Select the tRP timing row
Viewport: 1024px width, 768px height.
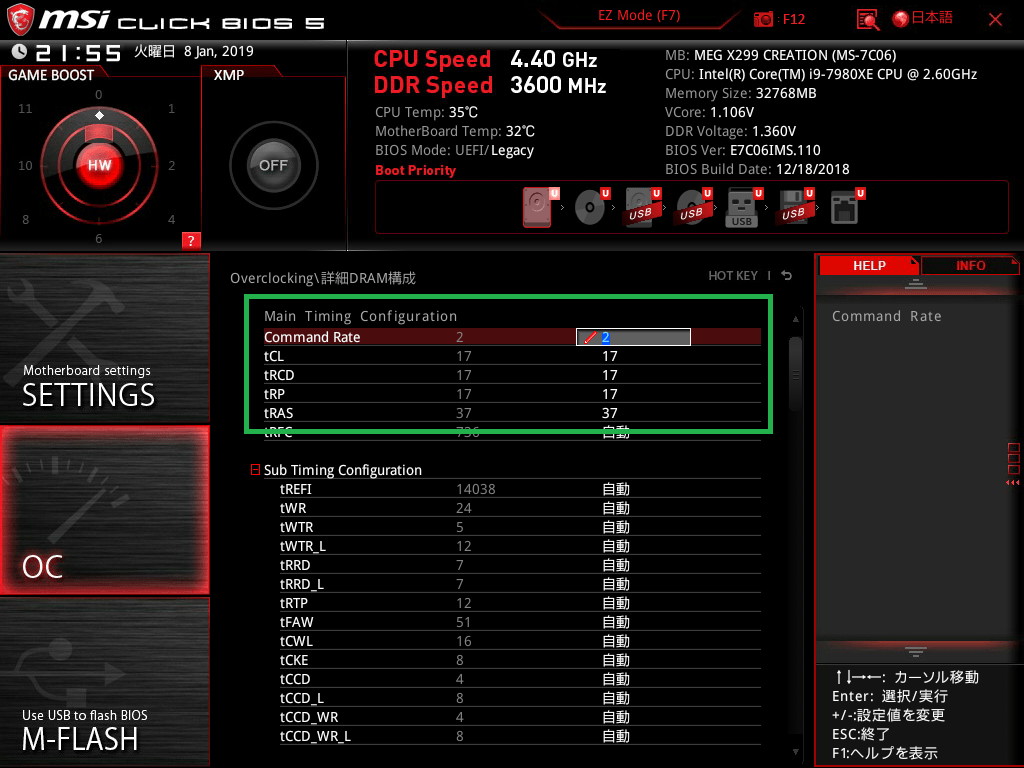pos(512,394)
